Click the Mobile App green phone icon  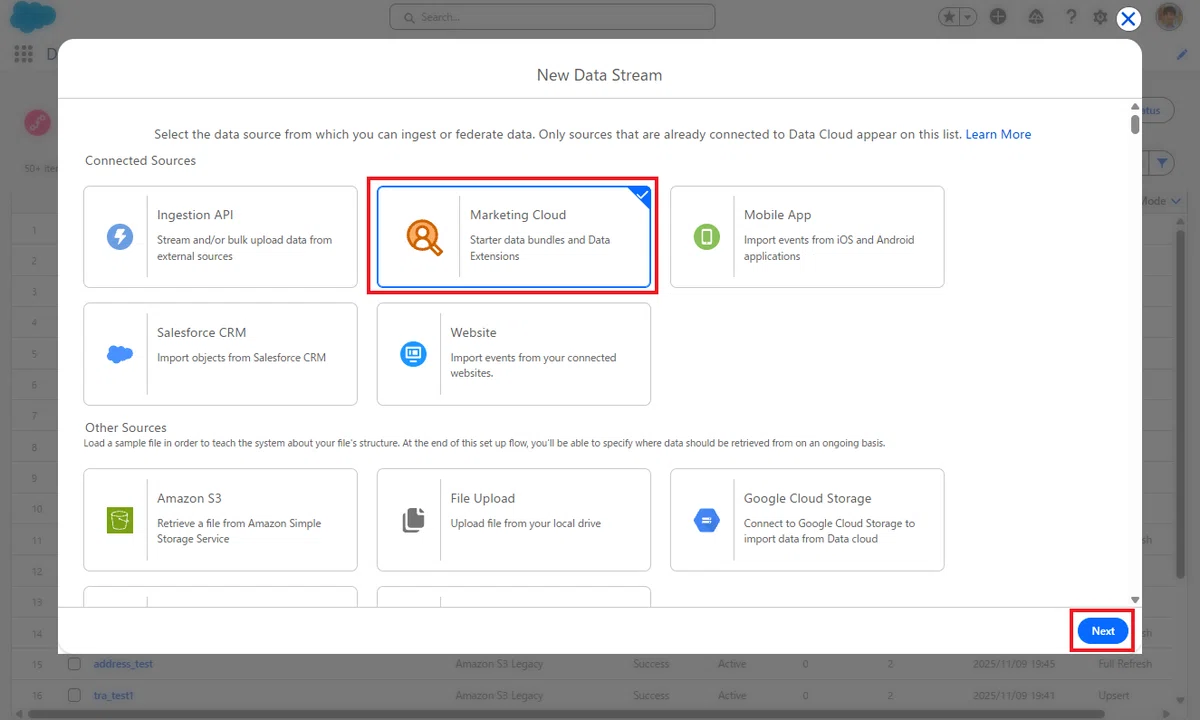point(707,237)
